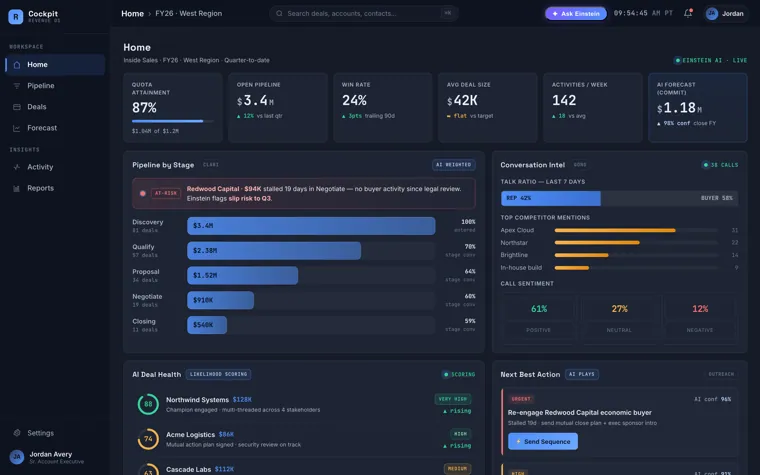
Task: Open Pipeline in the sidebar
Action: (x=55, y=86)
